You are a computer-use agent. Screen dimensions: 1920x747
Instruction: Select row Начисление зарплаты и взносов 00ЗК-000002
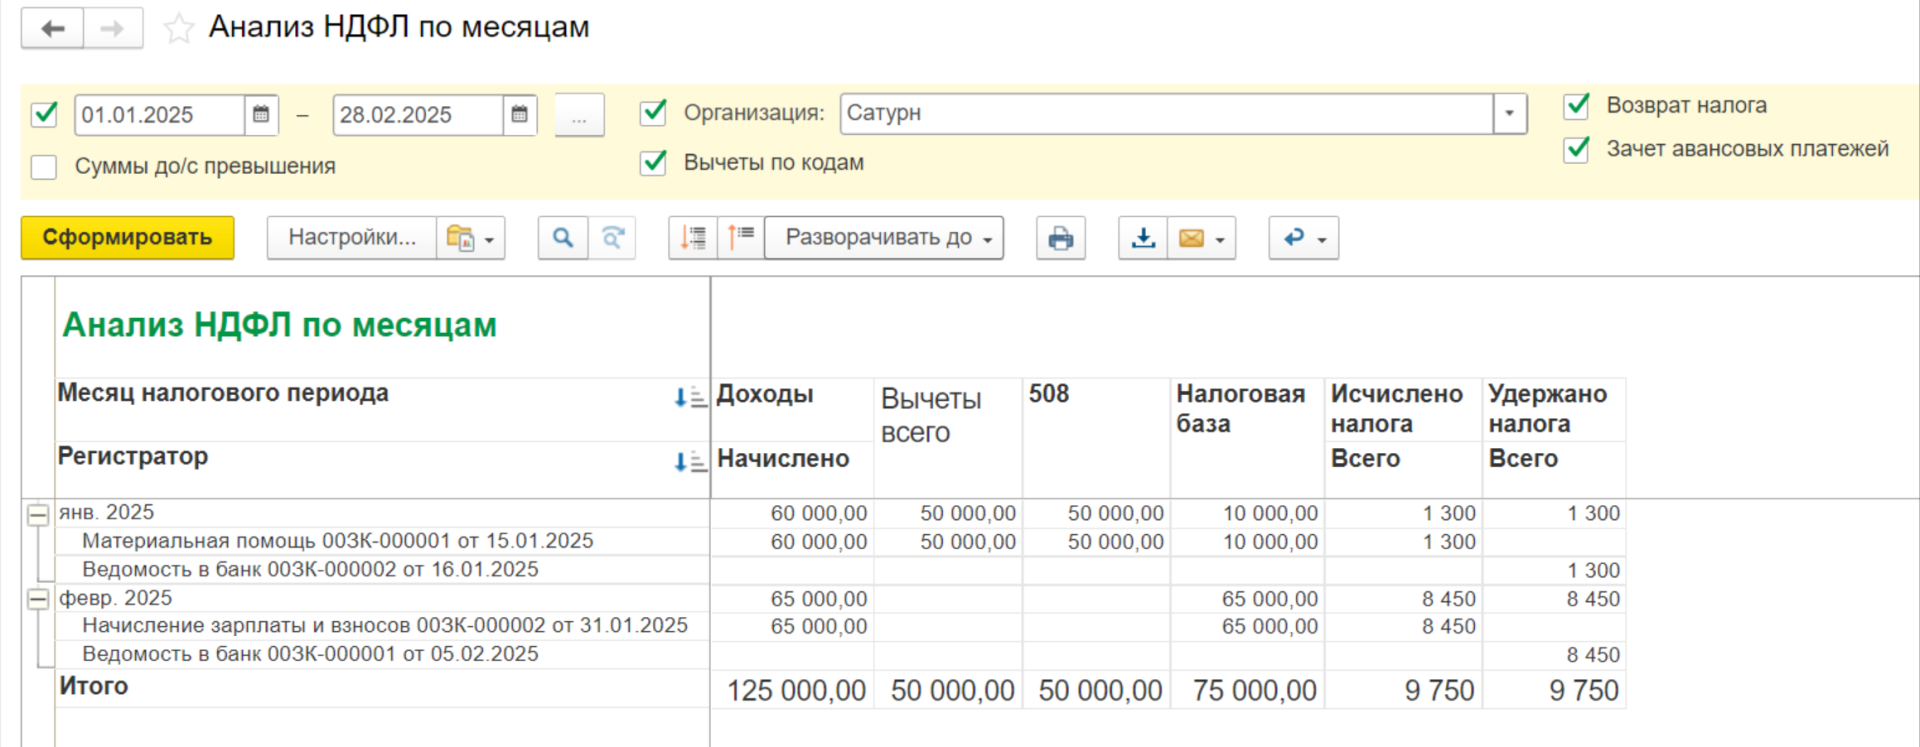[385, 626]
